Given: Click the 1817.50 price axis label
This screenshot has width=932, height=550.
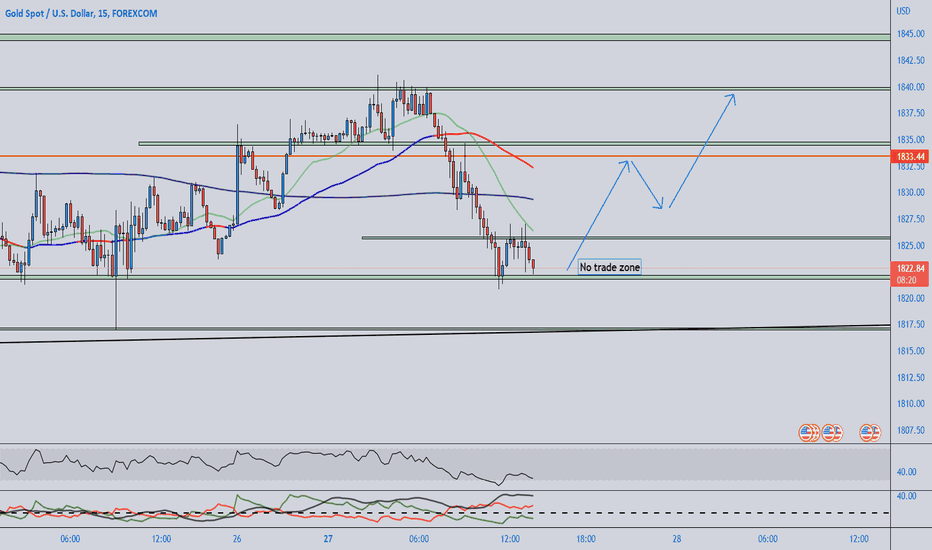Looking at the screenshot, I should (x=911, y=324).
